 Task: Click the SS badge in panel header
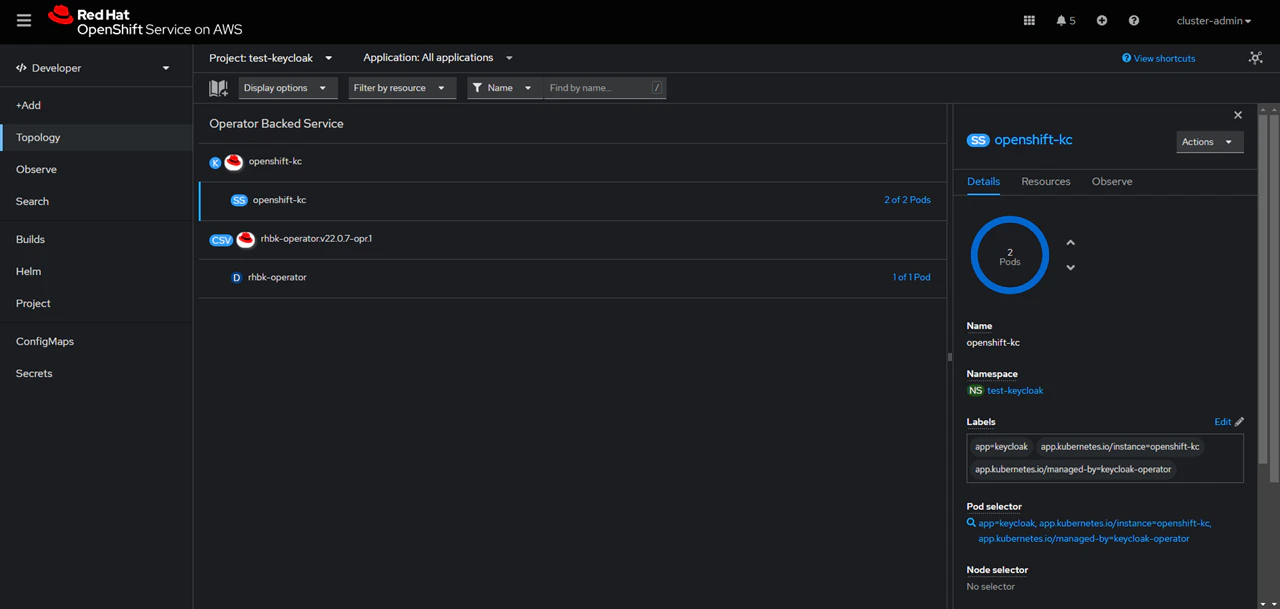pyautogui.click(x=978, y=140)
